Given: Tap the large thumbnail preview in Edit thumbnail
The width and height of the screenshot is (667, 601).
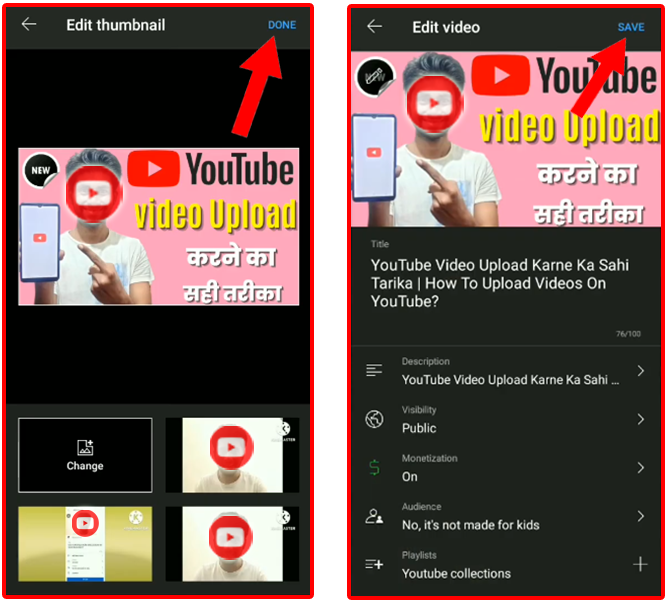Looking at the screenshot, I should (159, 226).
